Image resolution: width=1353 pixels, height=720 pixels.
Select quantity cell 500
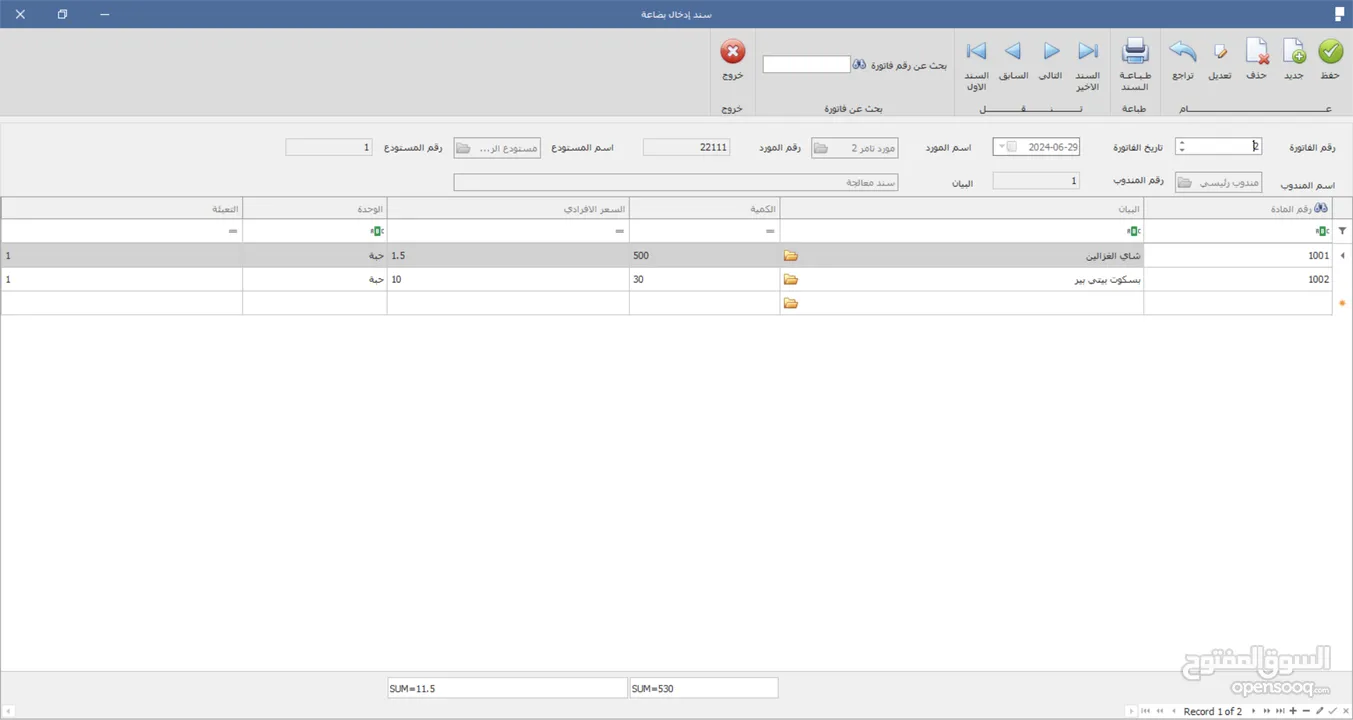pos(704,256)
